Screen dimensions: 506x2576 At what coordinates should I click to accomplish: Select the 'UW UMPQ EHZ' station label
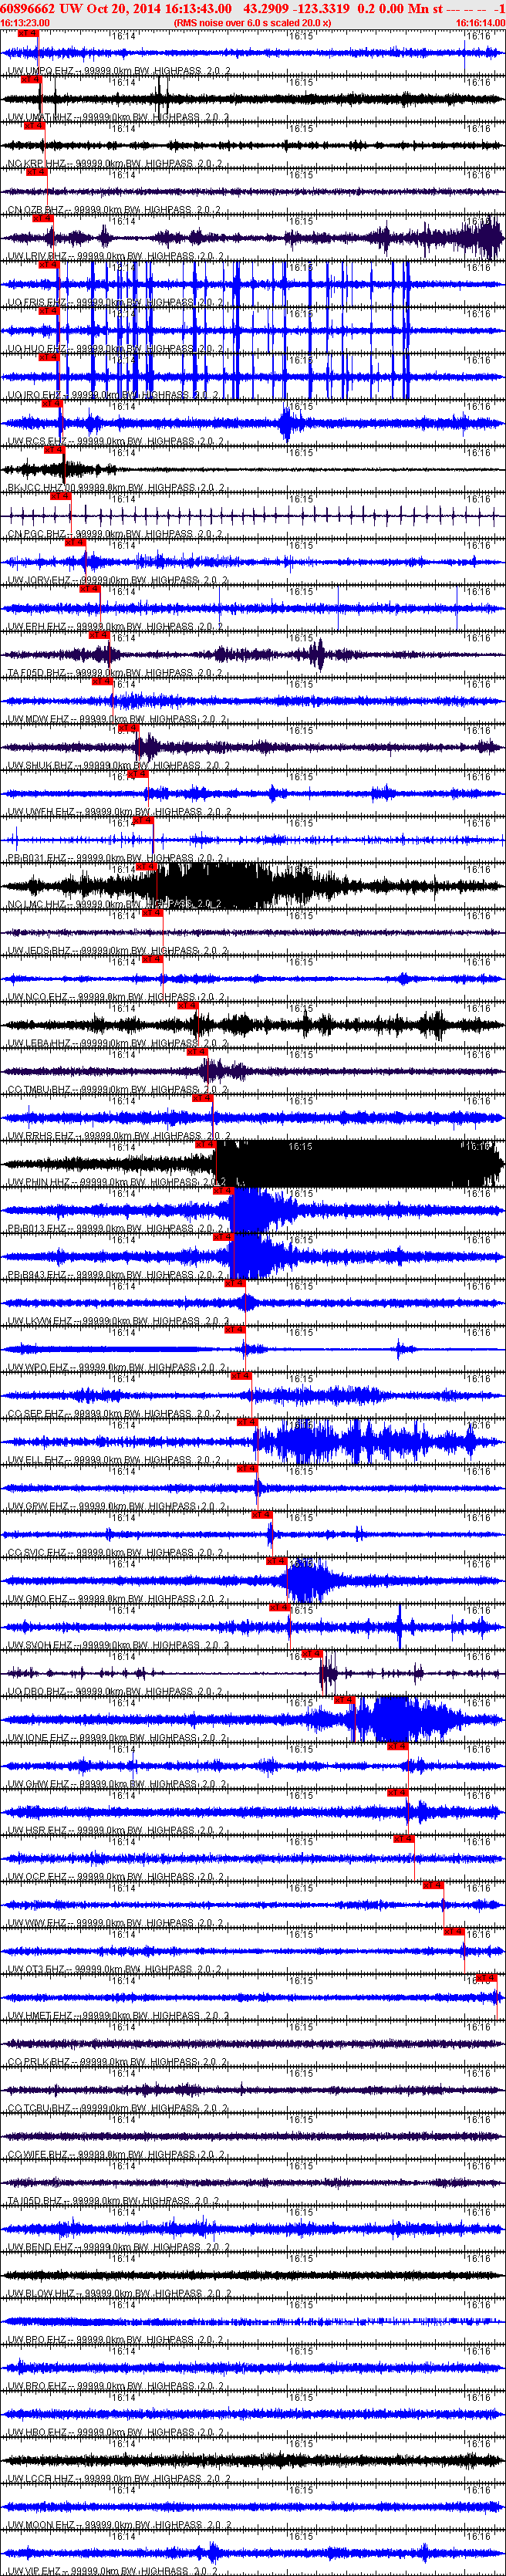41,71
